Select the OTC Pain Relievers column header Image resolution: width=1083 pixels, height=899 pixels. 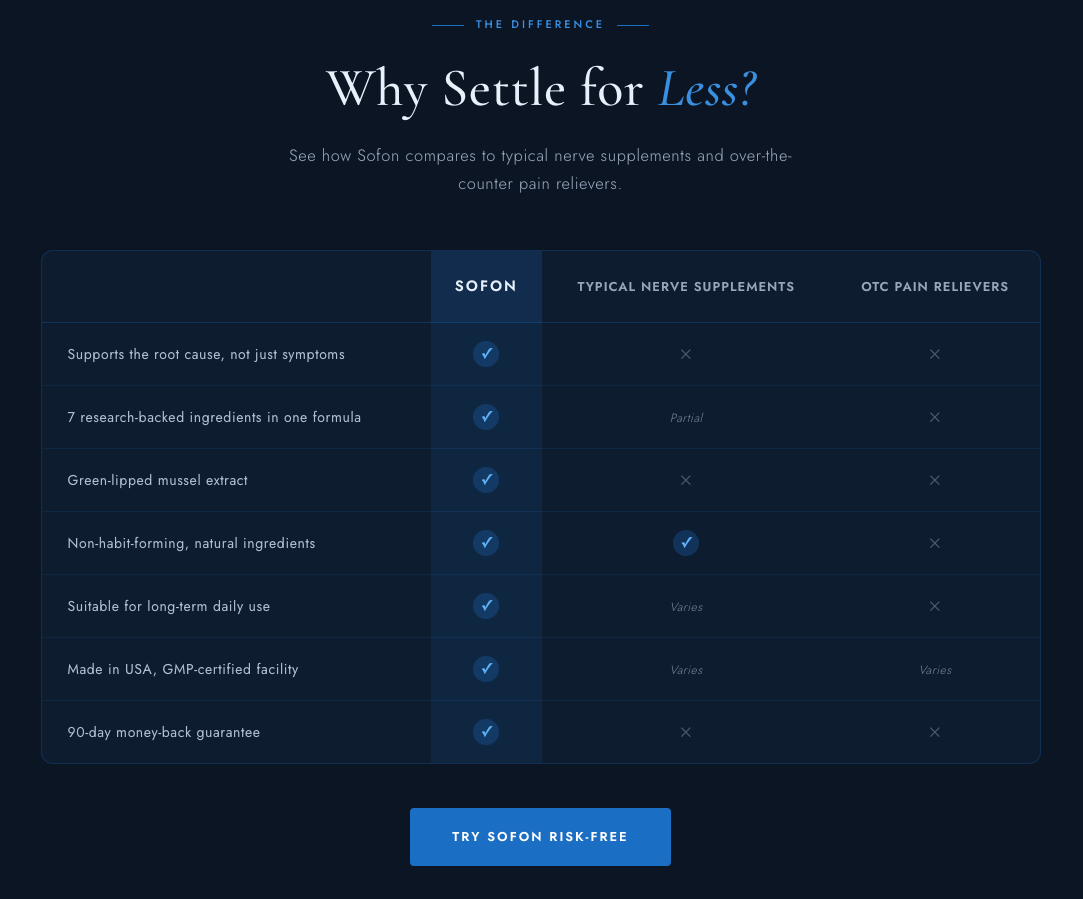[935, 287]
